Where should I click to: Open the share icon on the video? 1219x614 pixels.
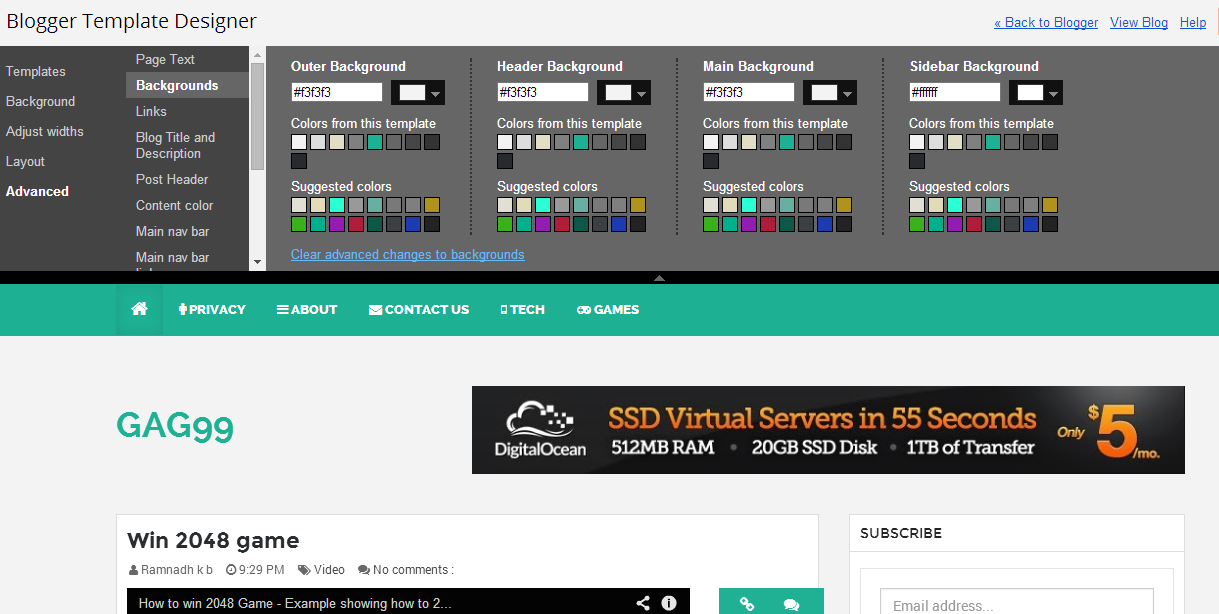(643, 603)
